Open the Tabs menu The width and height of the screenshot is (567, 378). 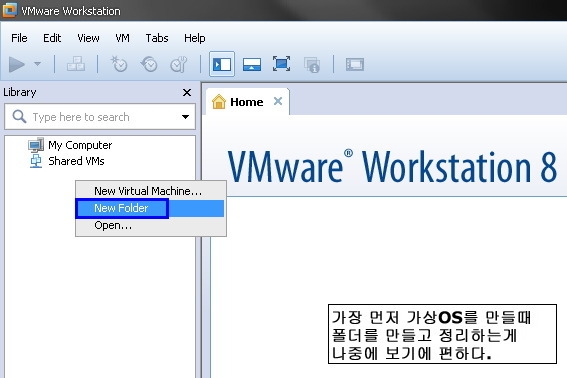157,38
